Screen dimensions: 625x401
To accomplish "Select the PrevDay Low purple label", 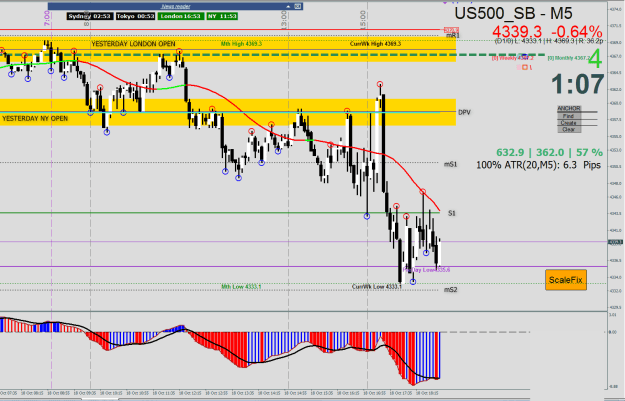I will pos(426,270).
